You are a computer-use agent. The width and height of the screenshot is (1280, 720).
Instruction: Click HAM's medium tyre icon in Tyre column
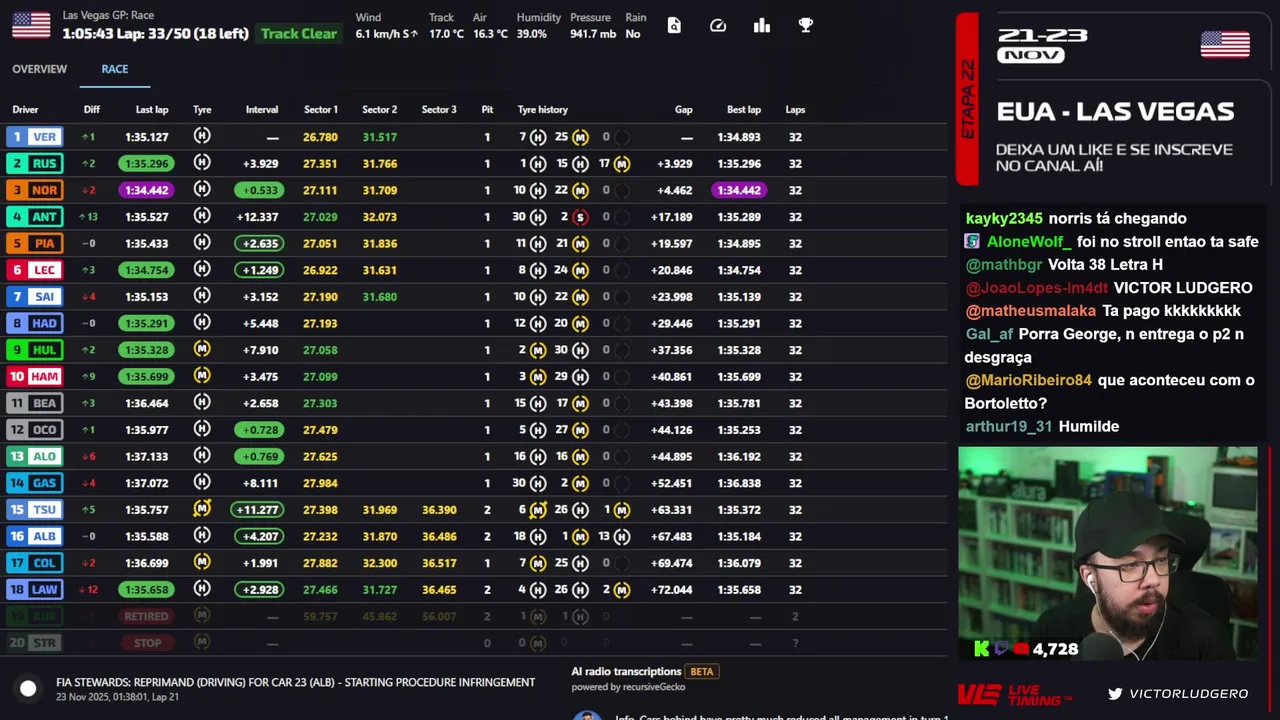[x=202, y=376]
